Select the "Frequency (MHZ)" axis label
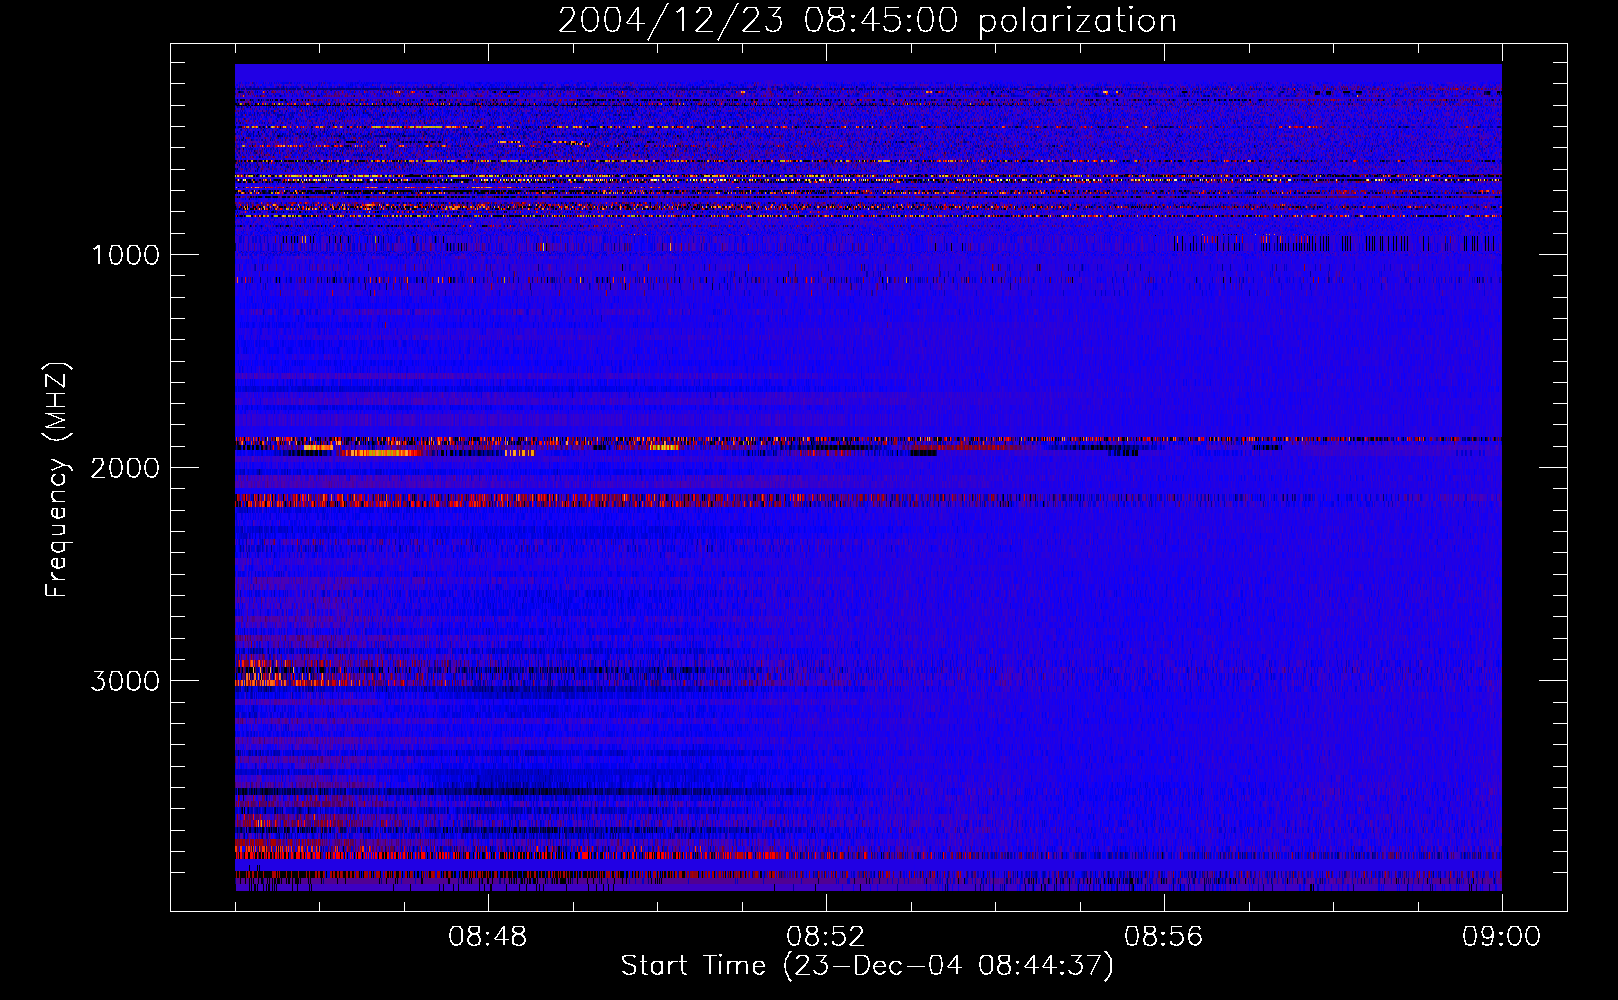Viewport: 1618px width, 1000px height. click(57, 480)
